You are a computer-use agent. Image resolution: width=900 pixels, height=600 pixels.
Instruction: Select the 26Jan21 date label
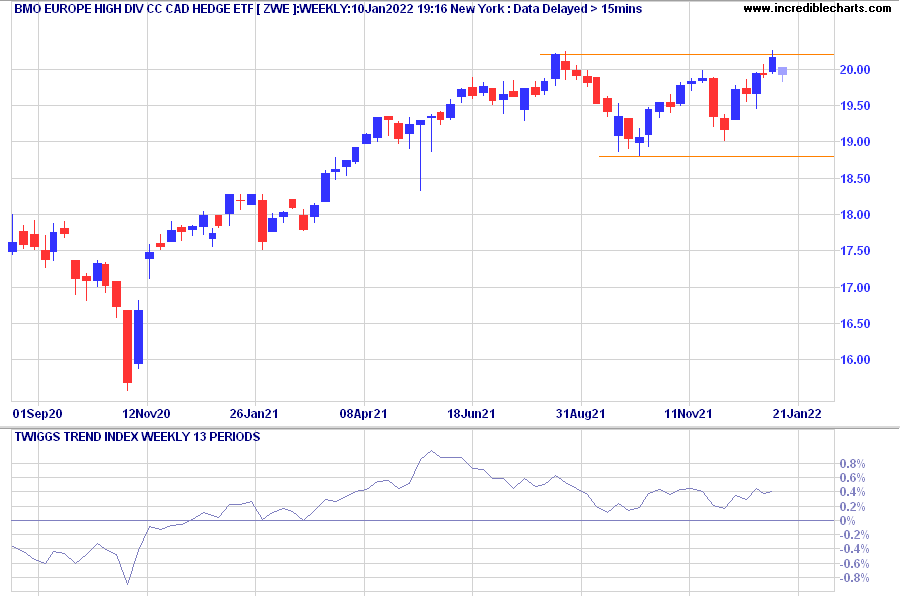click(254, 414)
